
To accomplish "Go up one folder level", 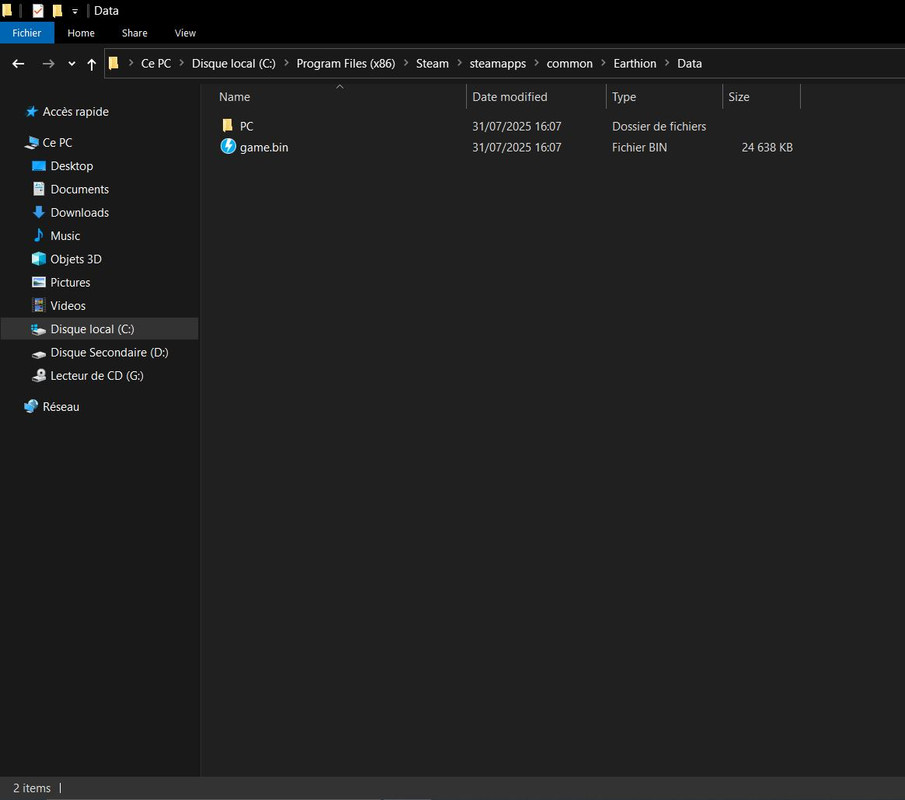I will 91,64.
